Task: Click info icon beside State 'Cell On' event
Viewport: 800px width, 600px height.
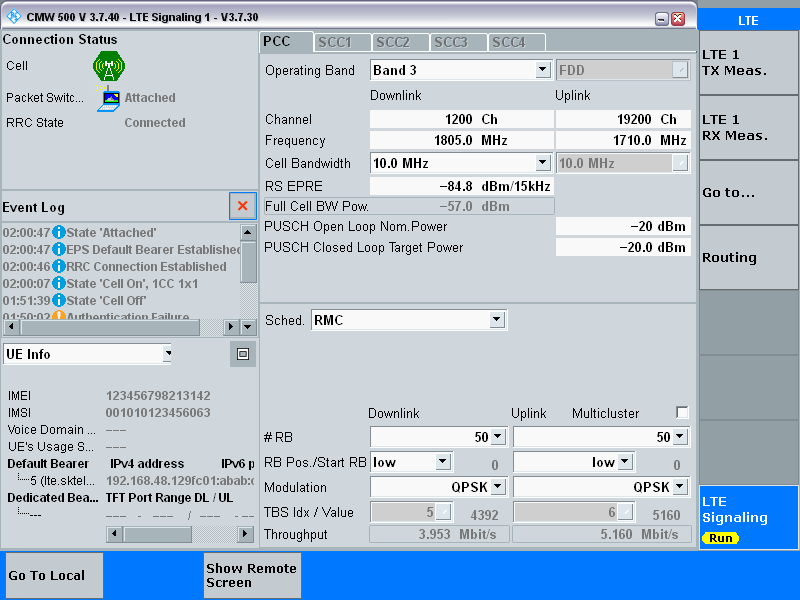Action: click(x=59, y=283)
